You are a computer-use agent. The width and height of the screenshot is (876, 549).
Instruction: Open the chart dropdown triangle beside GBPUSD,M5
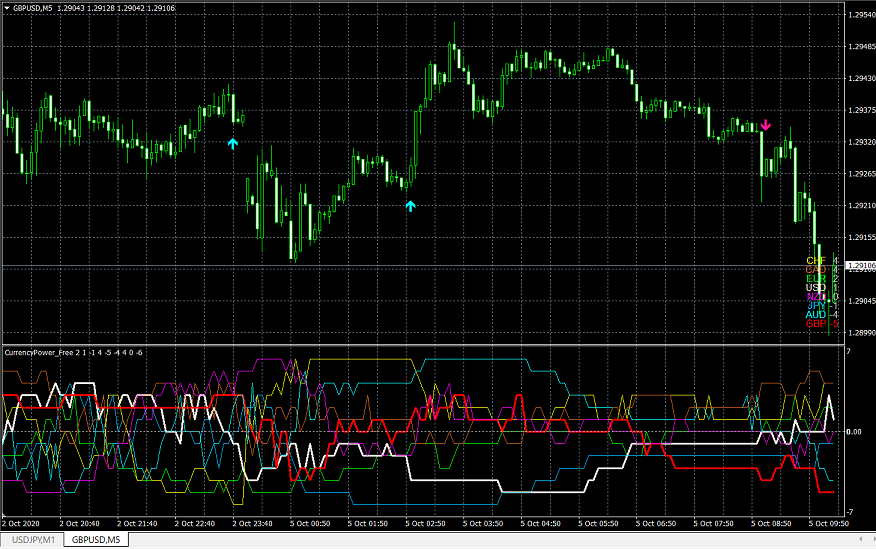pyautogui.click(x=7, y=8)
